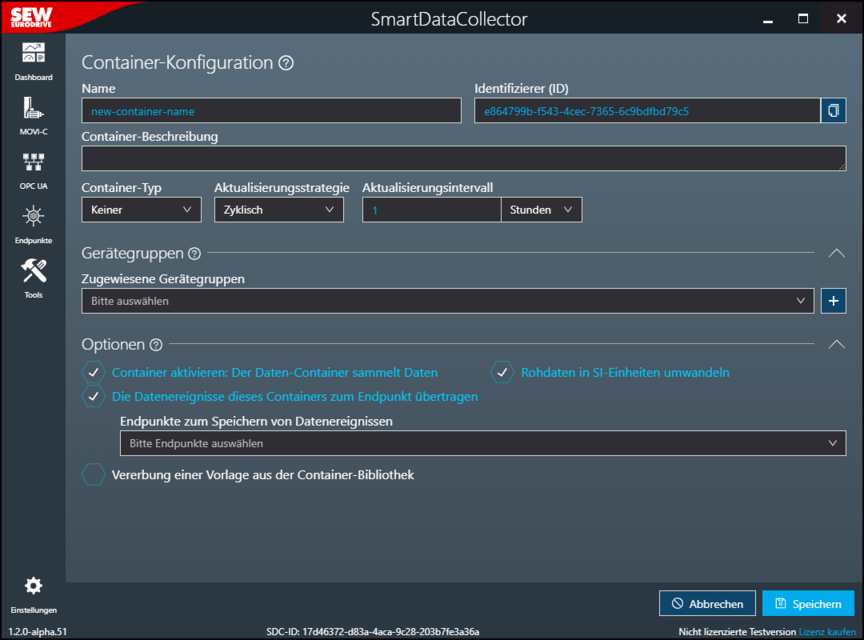Click the 'Lizenz kaufen' link
Screen dimensions: 864x640
[x=827, y=632]
